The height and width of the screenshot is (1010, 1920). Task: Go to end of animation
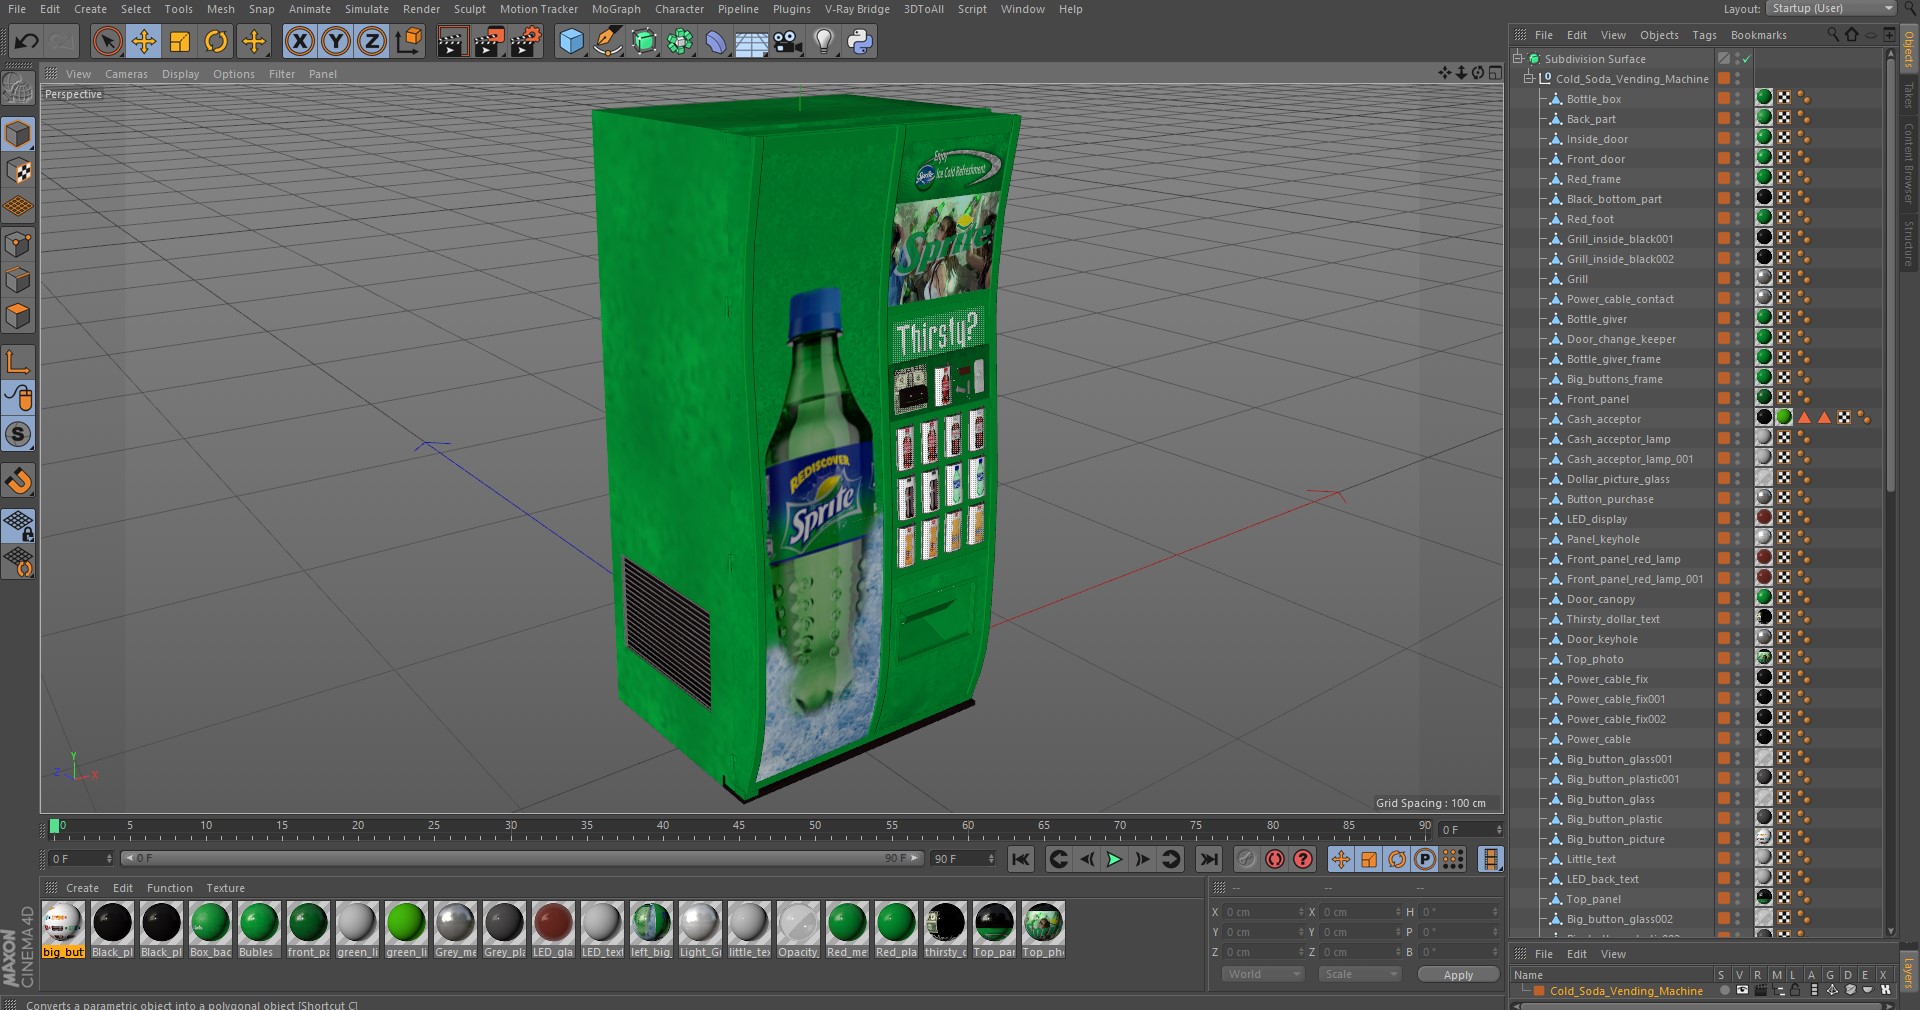(1209, 859)
